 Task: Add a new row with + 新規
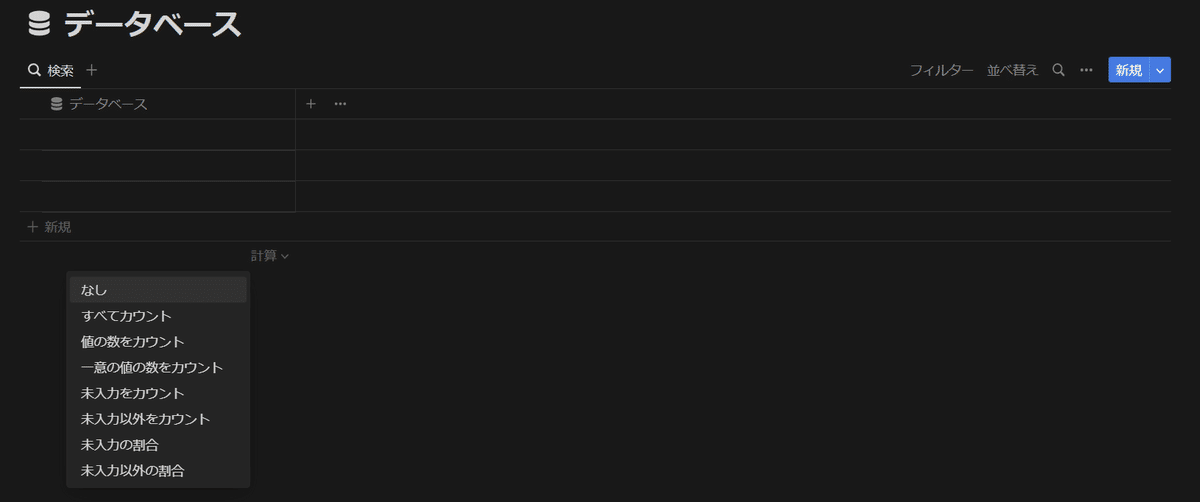[50, 227]
